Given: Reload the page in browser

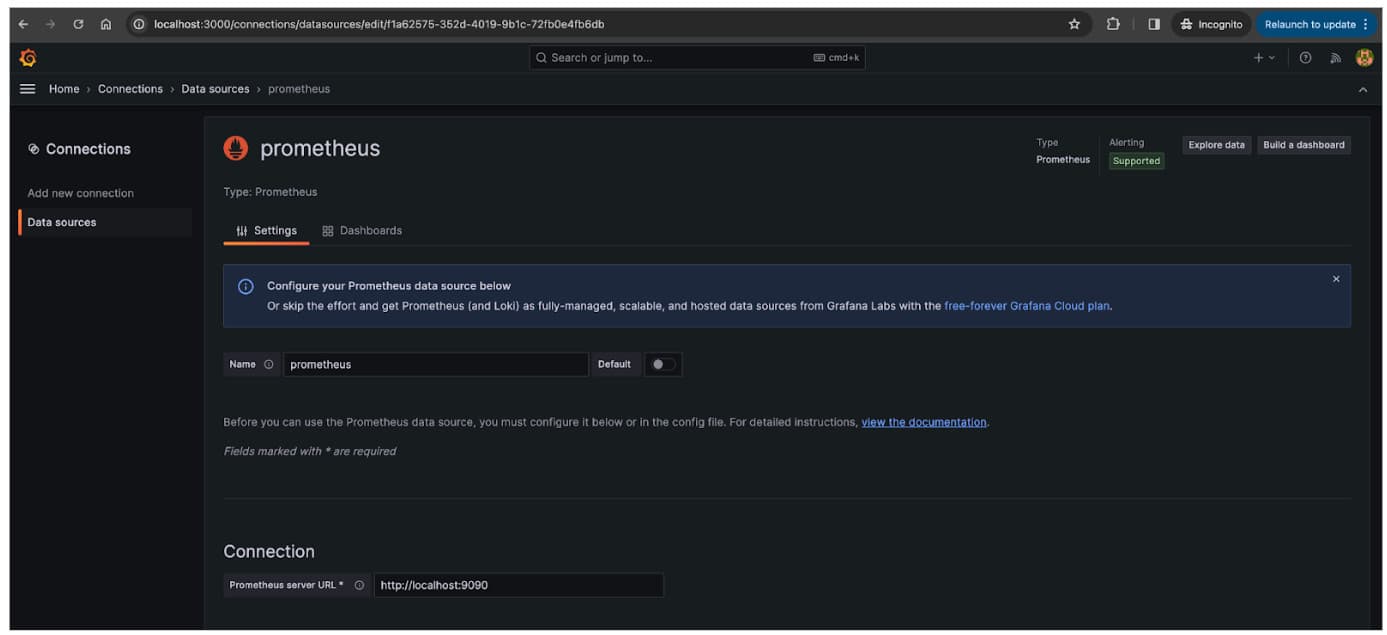Looking at the screenshot, I should click(78, 24).
